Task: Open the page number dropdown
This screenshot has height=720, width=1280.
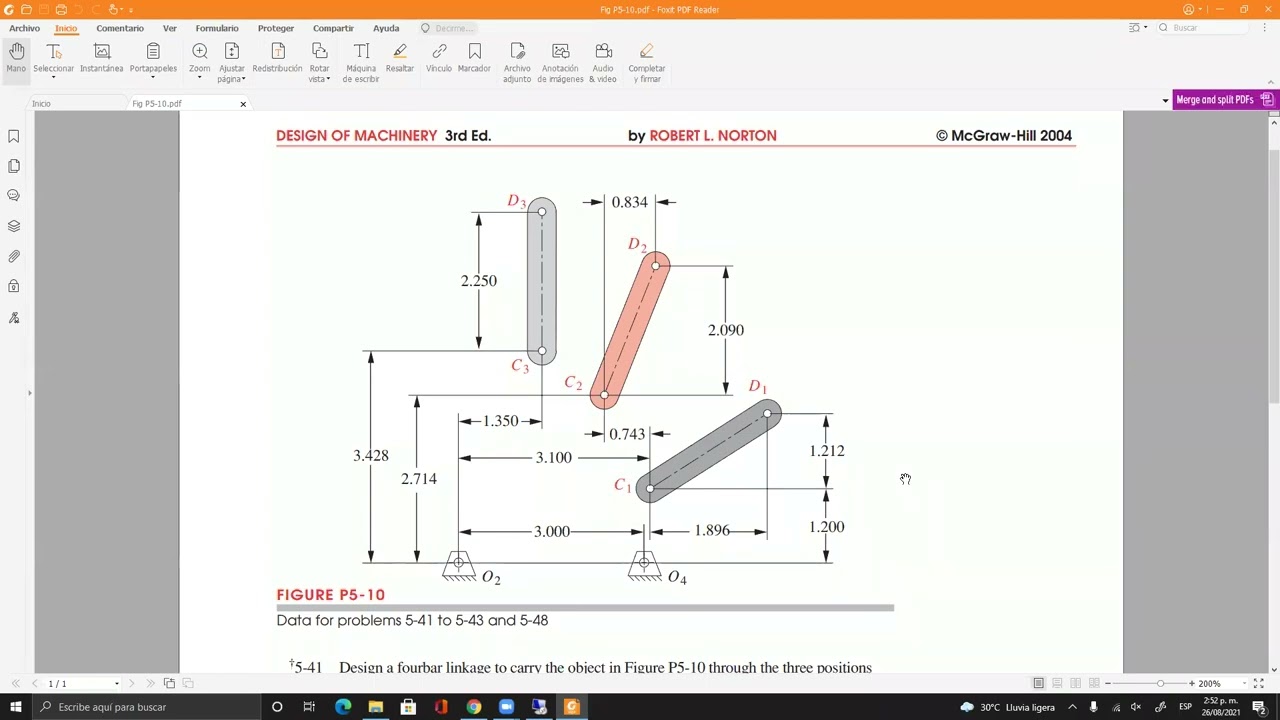Action: [116, 684]
